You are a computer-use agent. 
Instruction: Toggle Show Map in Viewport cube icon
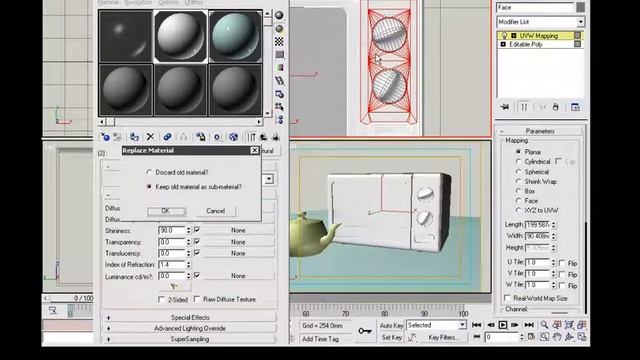[x=233, y=137]
